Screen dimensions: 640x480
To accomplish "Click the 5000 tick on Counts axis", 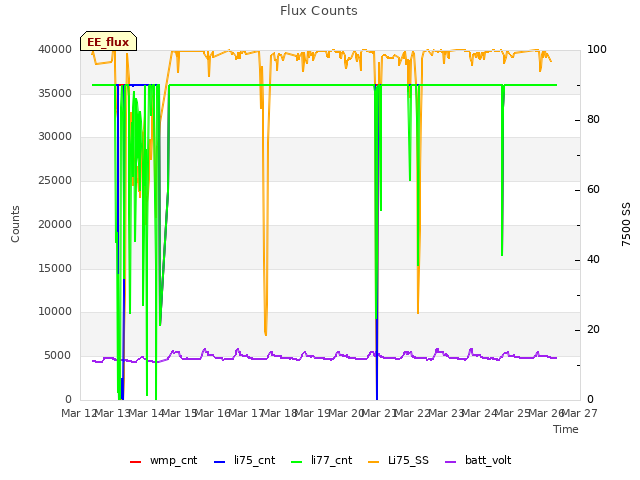I will click(x=58, y=356).
